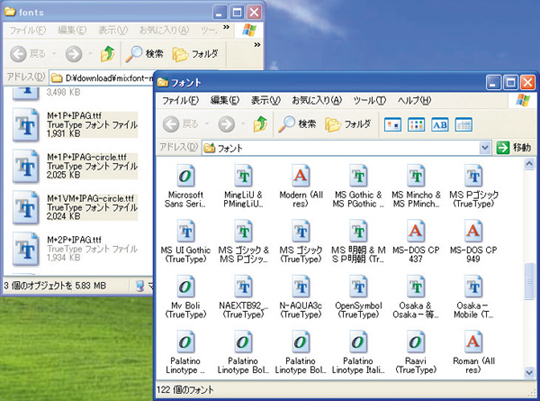Click Up folder button in fonts window
The height and width of the screenshot is (401, 540).
pyautogui.click(x=108, y=54)
